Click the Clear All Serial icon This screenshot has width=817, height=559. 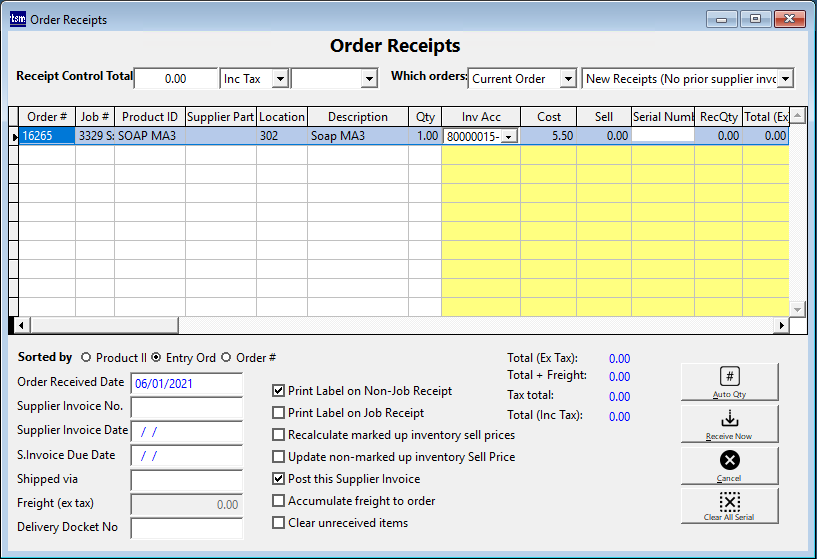[x=729, y=502]
